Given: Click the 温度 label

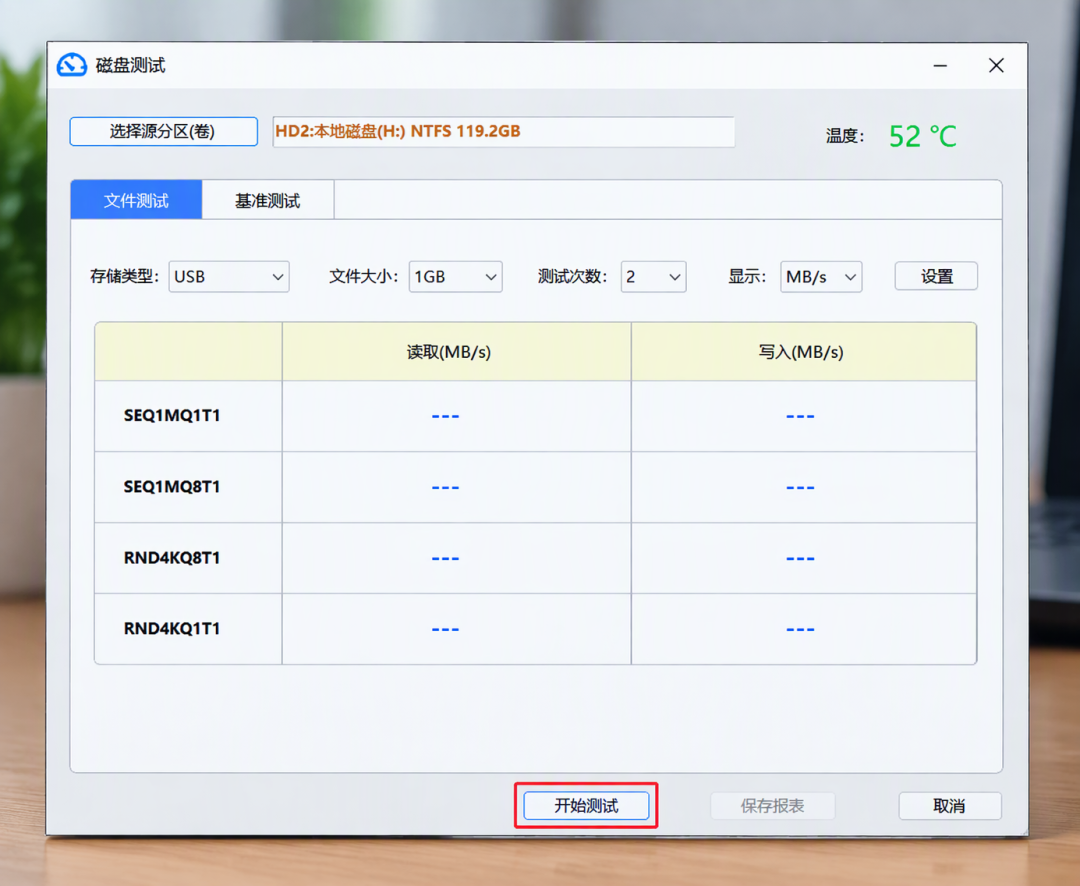Looking at the screenshot, I should pos(845,136).
